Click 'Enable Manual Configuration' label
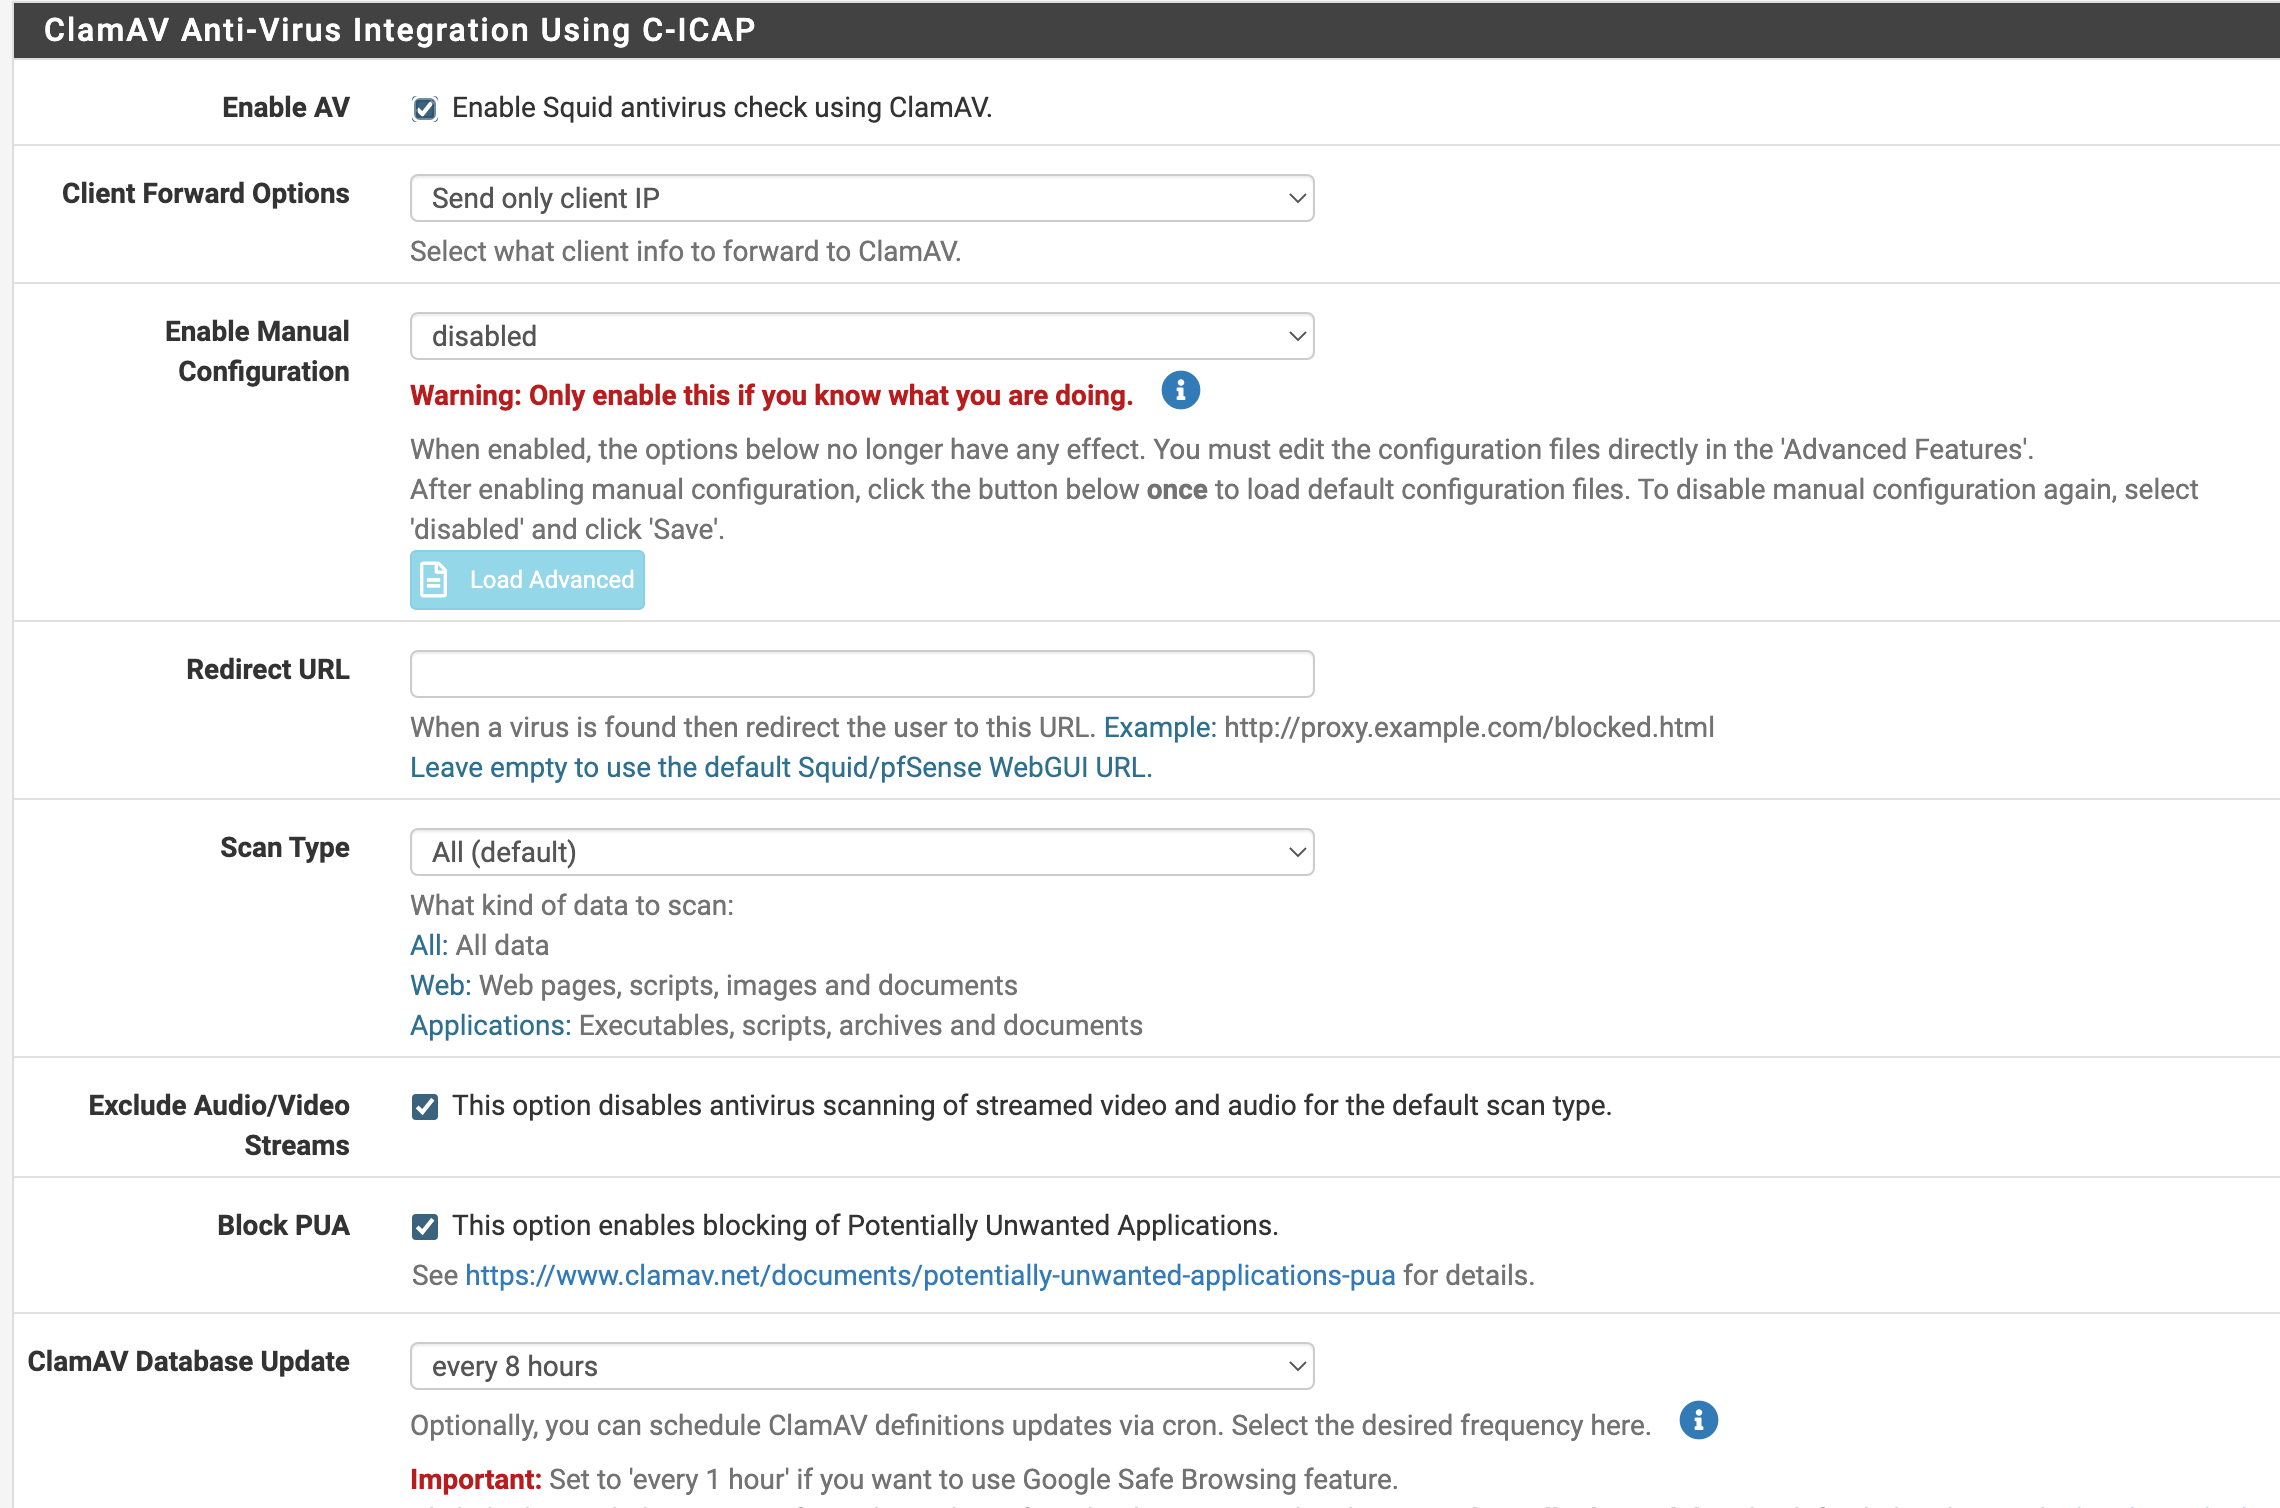Viewport: 2280px width, 1508px height. pos(257,352)
